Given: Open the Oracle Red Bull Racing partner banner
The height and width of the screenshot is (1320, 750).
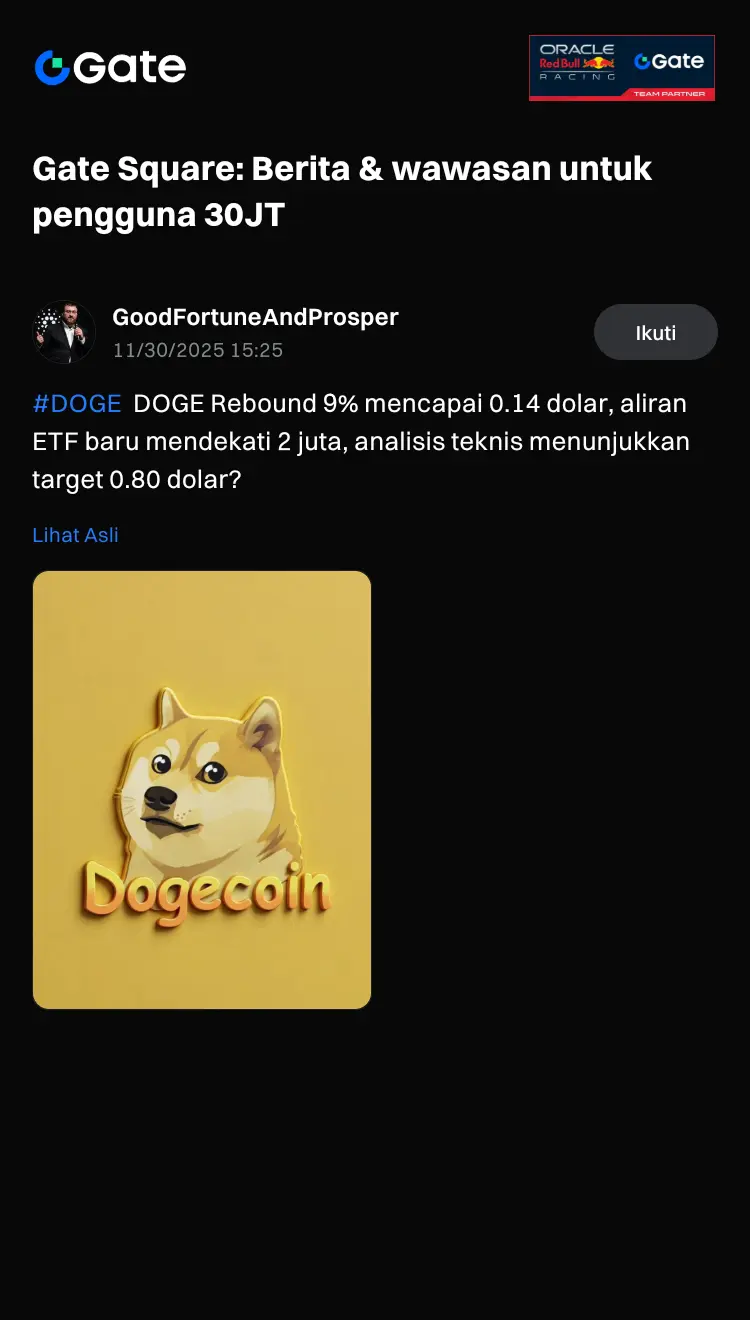Looking at the screenshot, I should click(x=622, y=68).
